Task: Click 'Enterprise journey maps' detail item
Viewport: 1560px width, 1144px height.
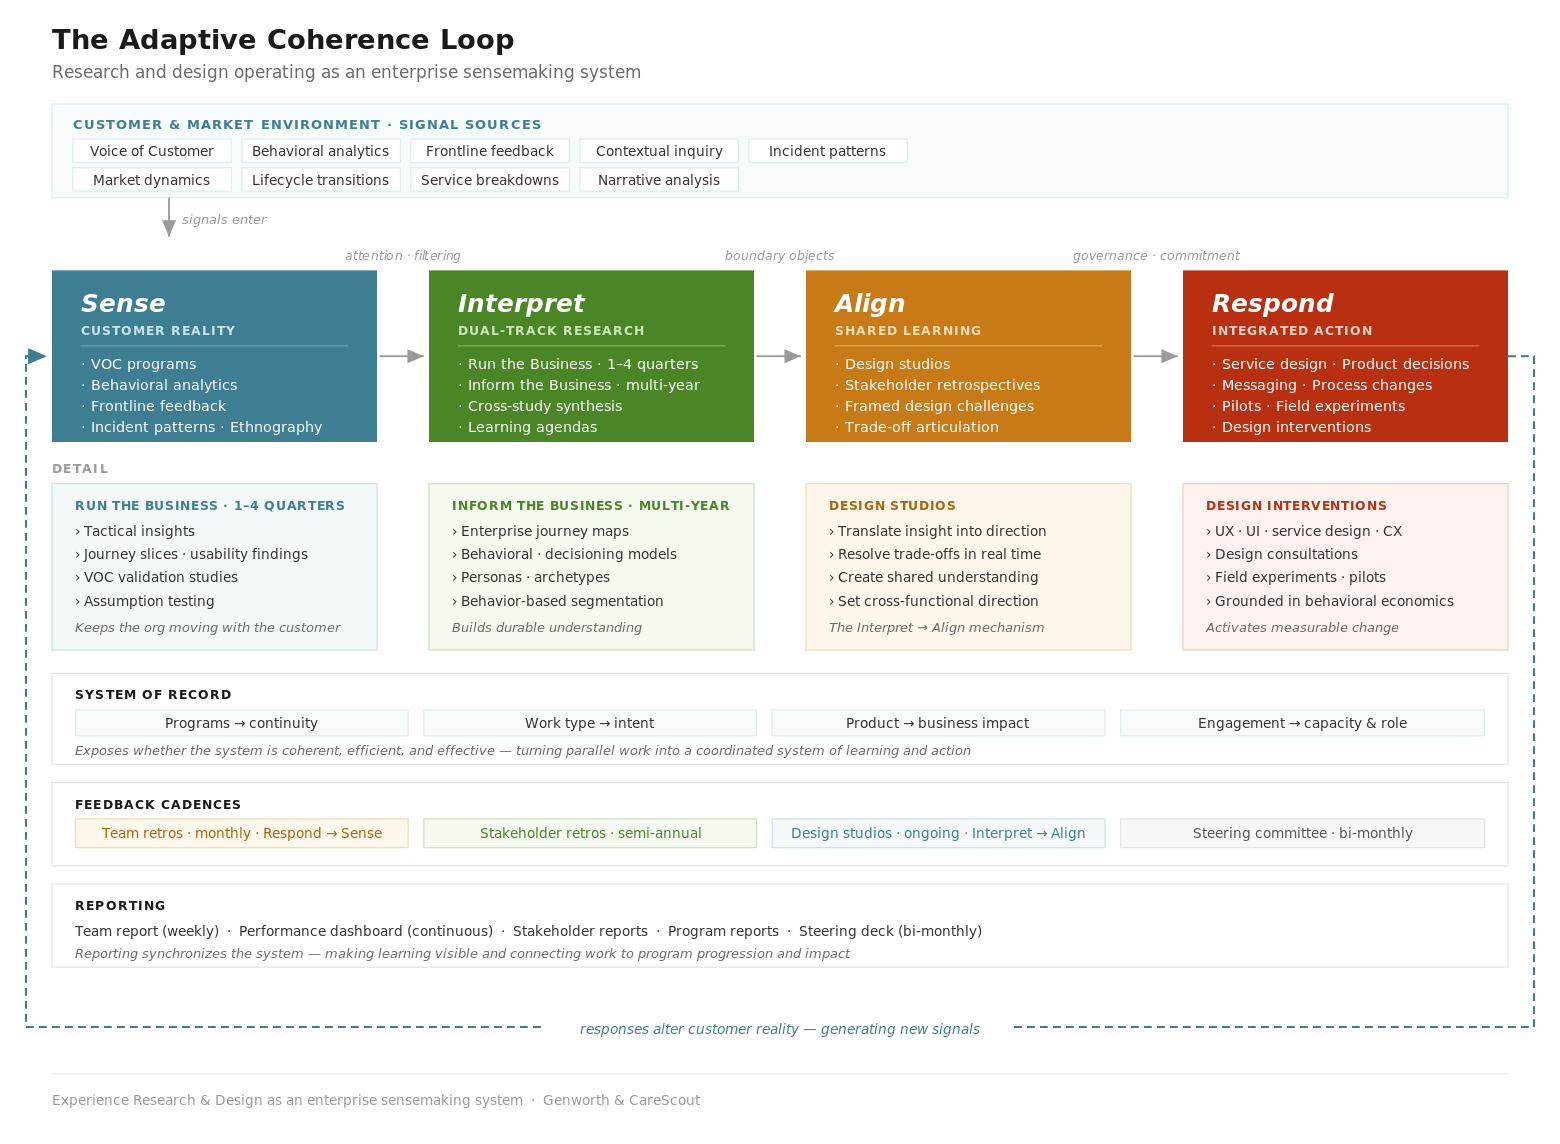Action: (x=544, y=531)
